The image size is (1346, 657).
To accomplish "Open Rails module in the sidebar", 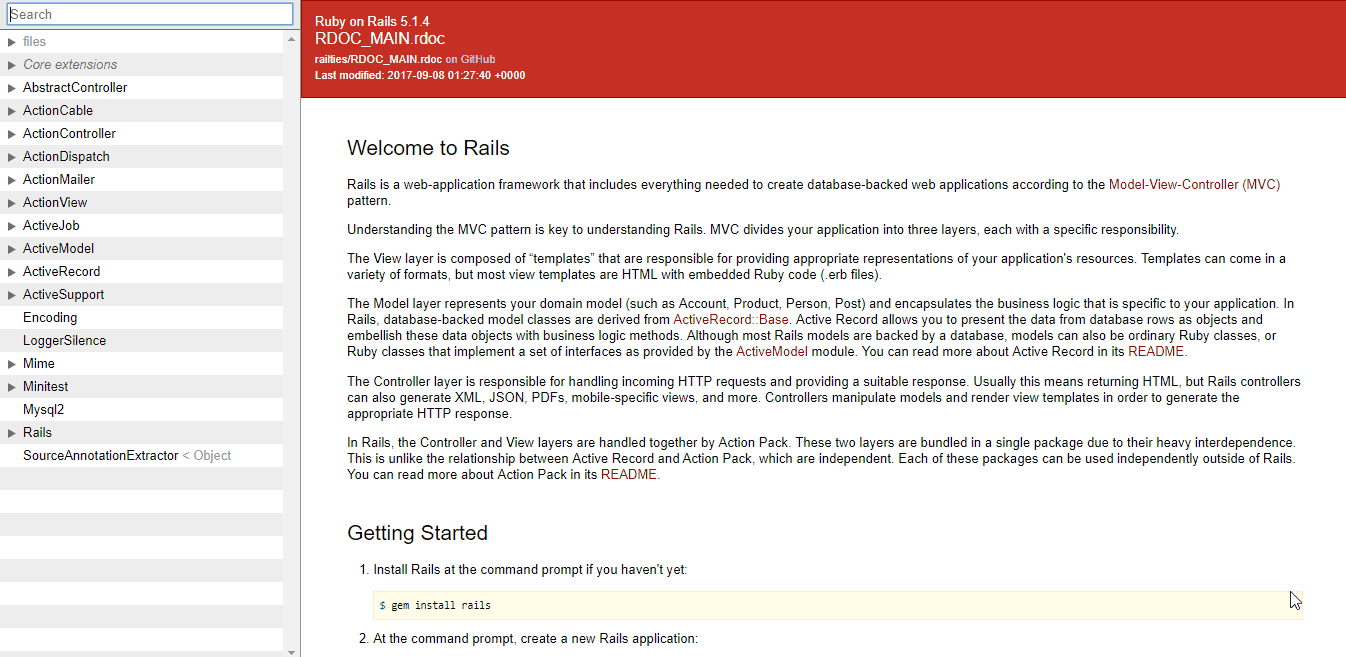I will [x=37, y=433].
